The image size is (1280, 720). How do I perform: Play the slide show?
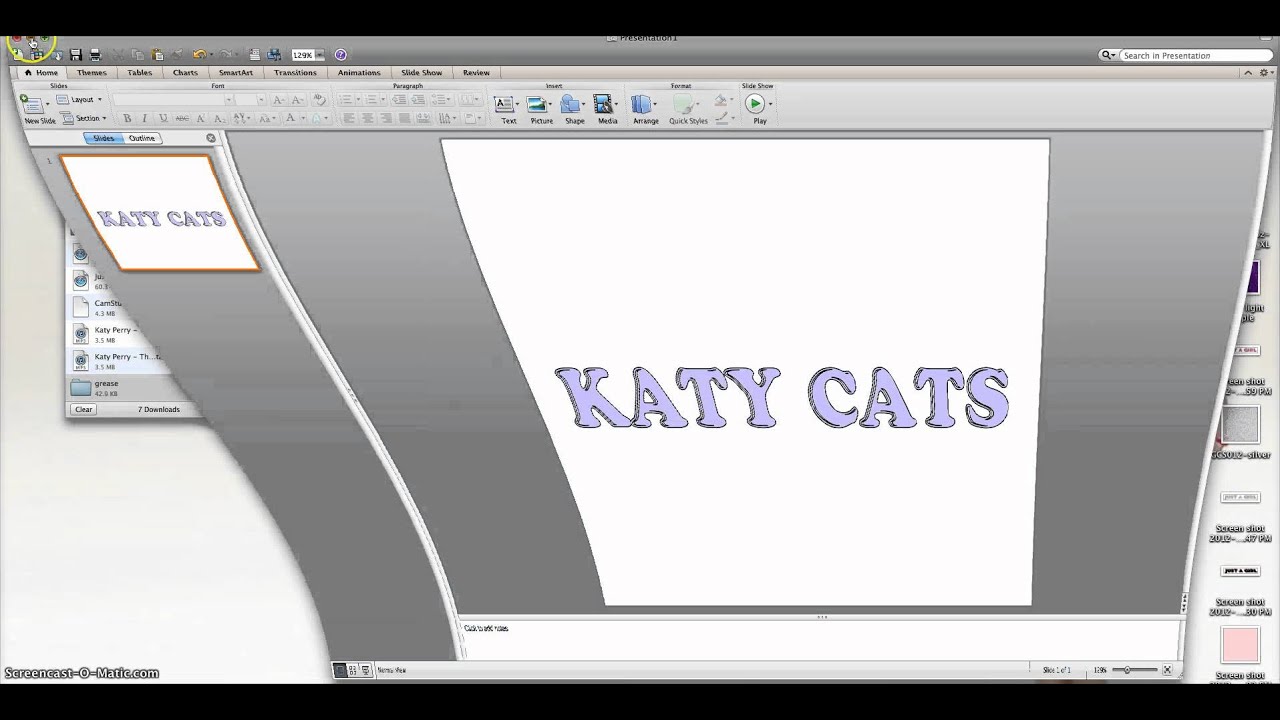(x=757, y=109)
